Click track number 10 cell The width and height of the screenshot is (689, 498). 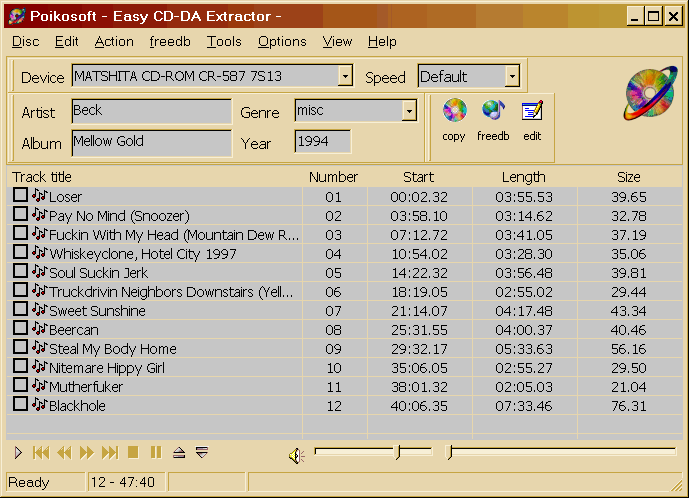[x=334, y=368]
